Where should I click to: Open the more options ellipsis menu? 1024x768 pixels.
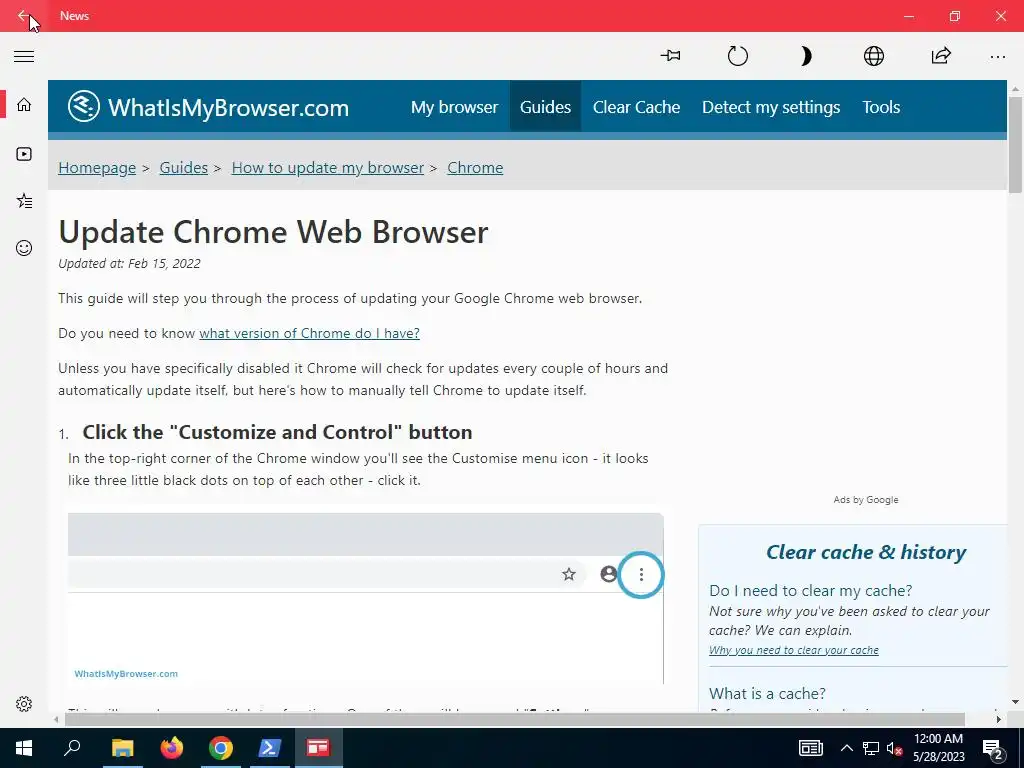click(x=998, y=57)
